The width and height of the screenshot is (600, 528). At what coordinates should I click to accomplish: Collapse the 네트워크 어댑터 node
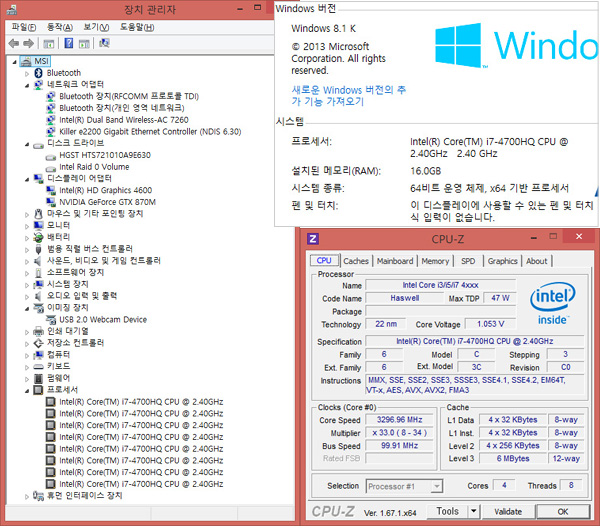(x=27, y=85)
